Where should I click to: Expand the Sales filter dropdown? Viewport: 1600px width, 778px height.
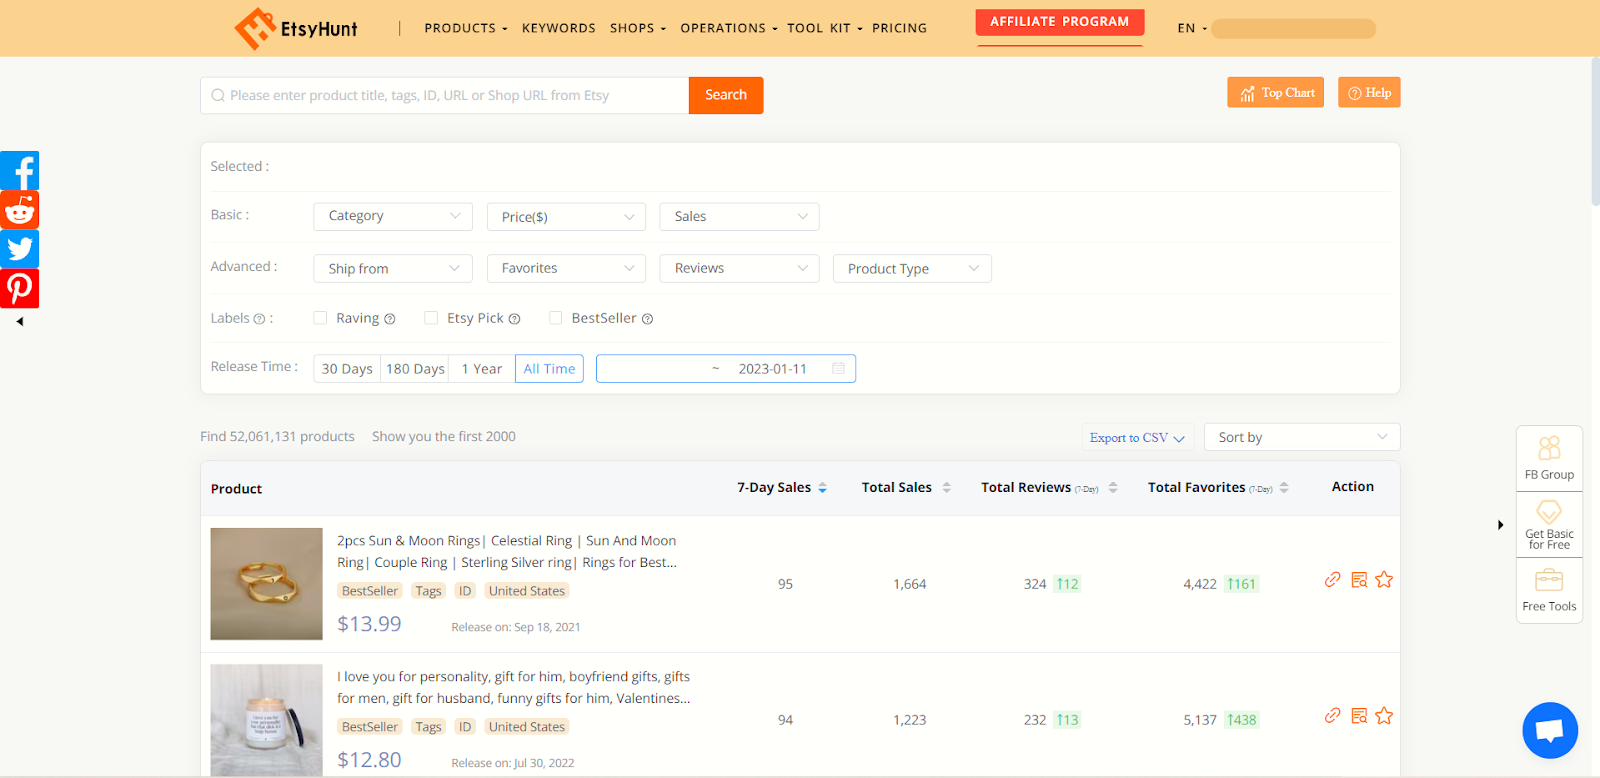point(740,216)
